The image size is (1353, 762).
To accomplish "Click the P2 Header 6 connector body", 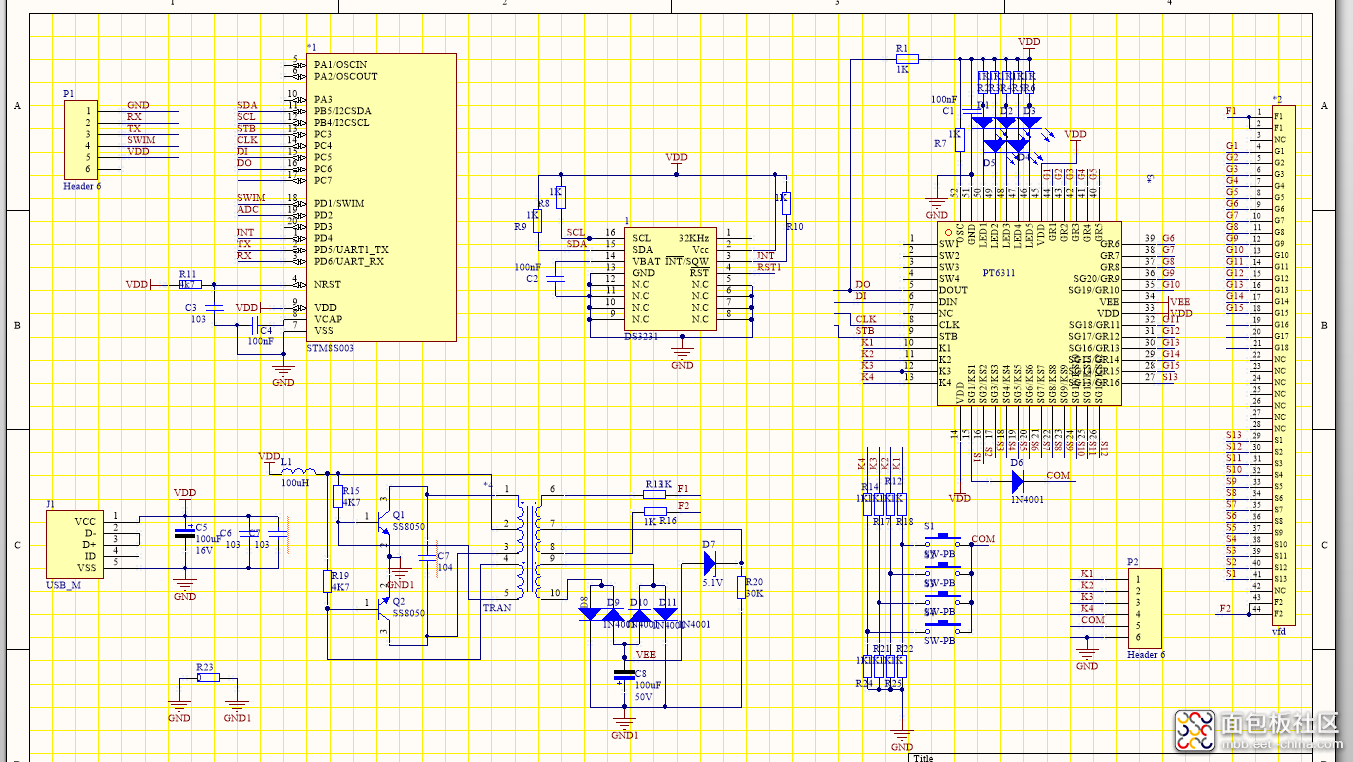I will pos(1144,608).
